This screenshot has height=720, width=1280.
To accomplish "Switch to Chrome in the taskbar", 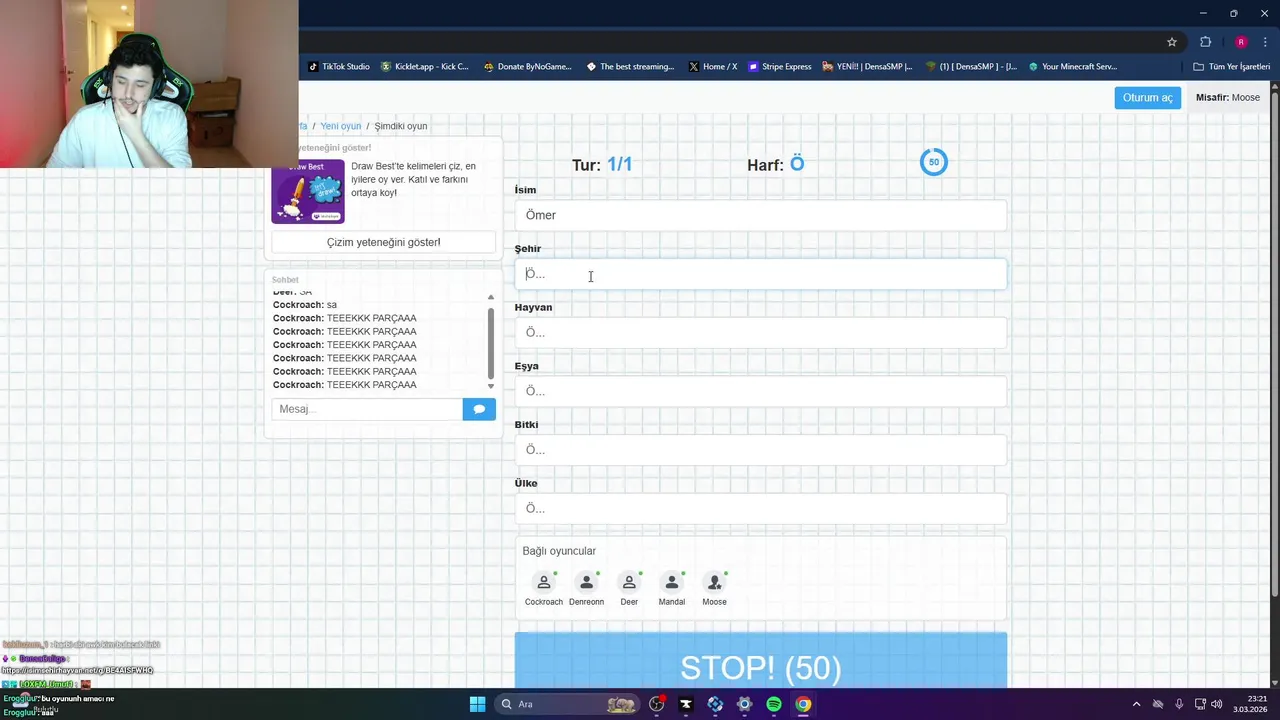I will tap(803, 704).
